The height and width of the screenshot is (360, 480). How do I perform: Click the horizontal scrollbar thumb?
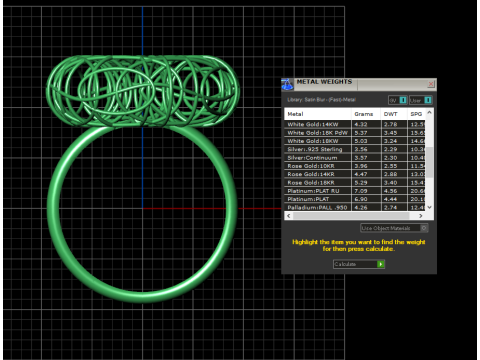click(351, 216)
